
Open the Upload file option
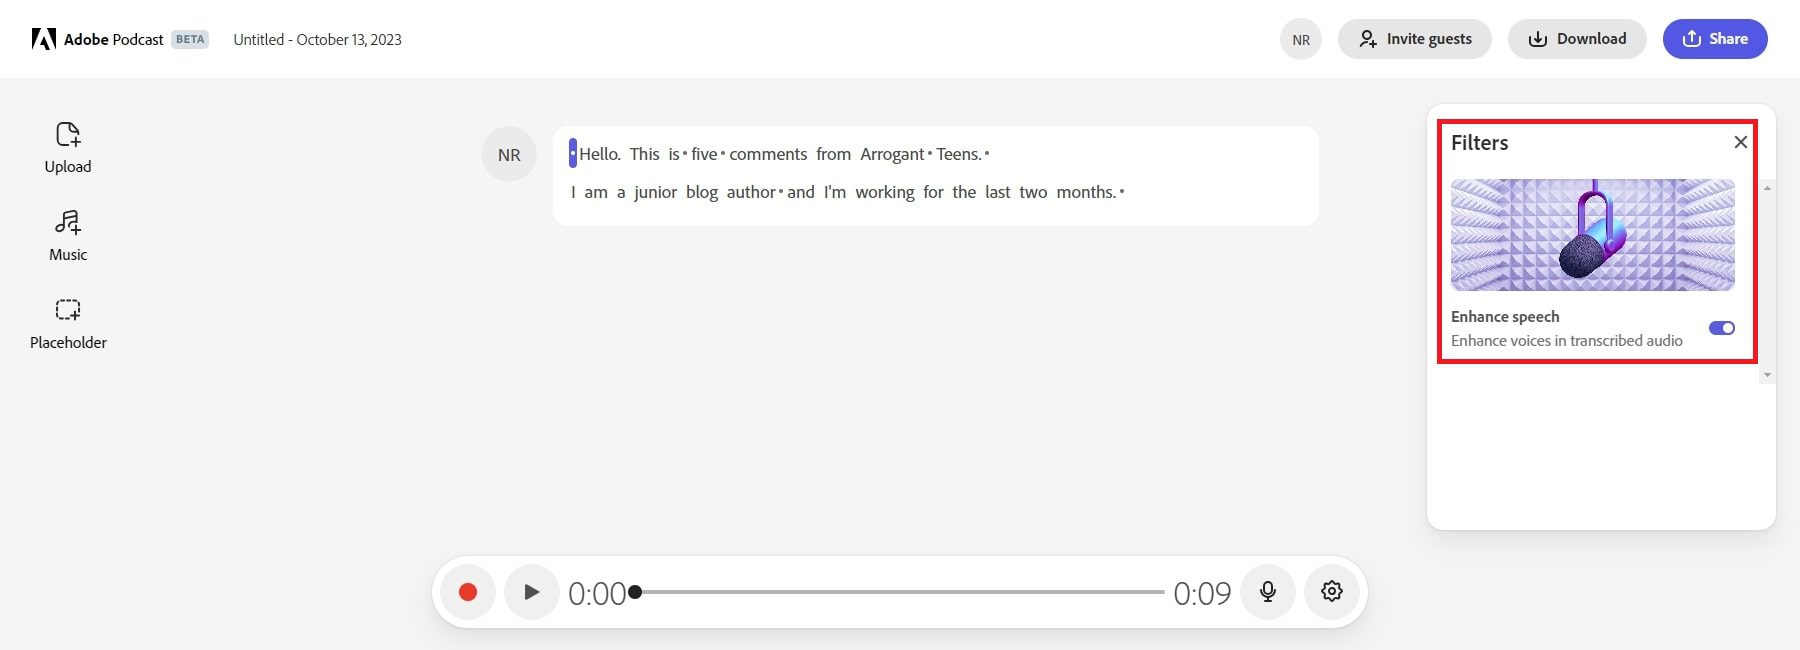[x=68, y=148]
